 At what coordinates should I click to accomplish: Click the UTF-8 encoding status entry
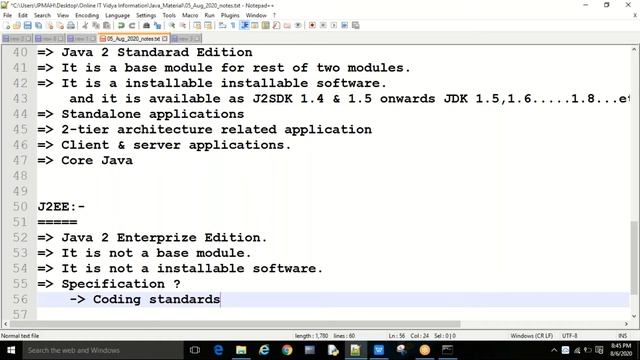point(570,336)
